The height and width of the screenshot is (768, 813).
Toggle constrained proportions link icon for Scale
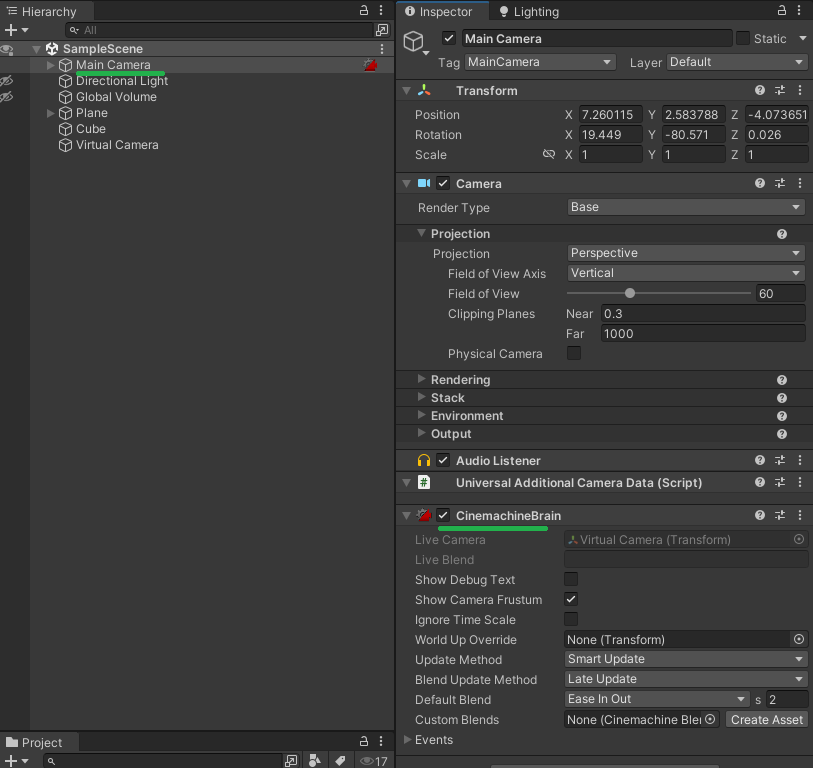(x=549, y=154)
